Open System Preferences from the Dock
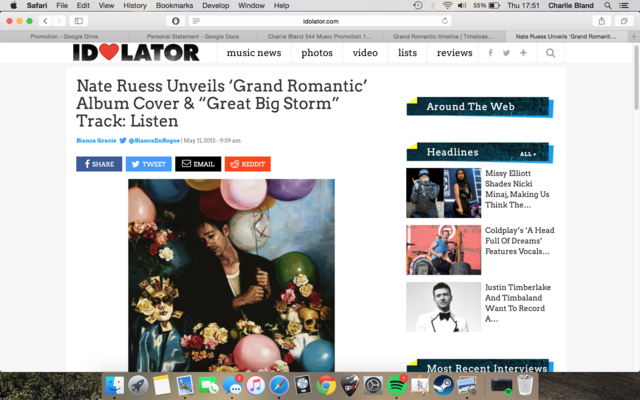 373,385
